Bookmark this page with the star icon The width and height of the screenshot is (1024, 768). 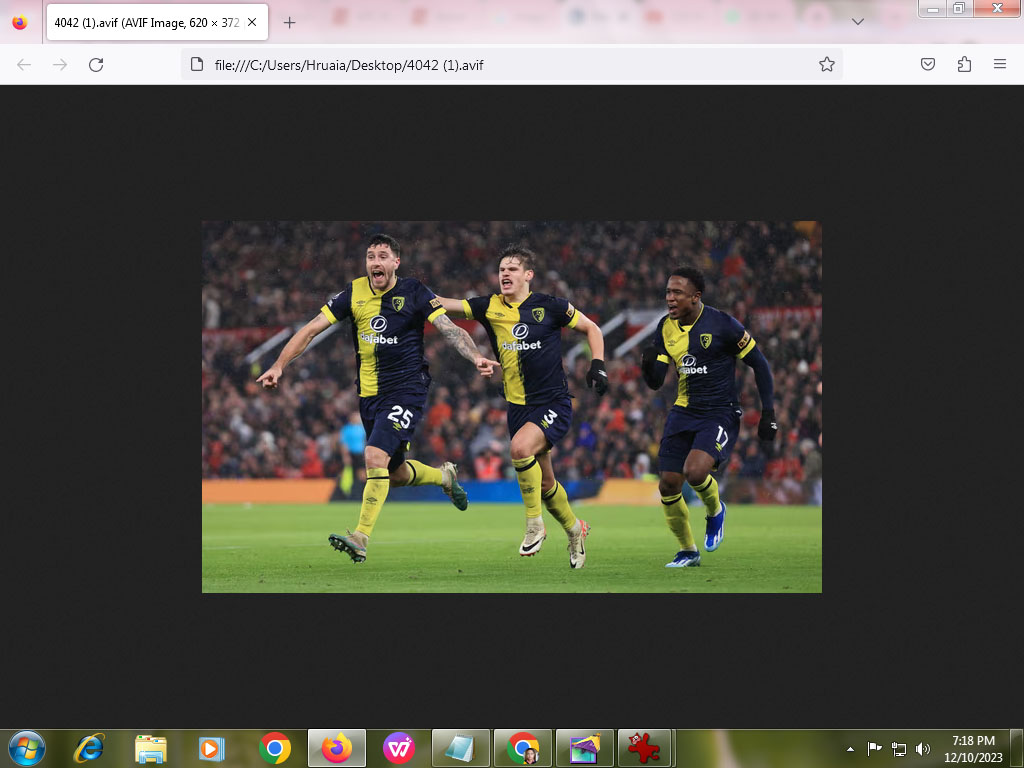coord(826,64)
